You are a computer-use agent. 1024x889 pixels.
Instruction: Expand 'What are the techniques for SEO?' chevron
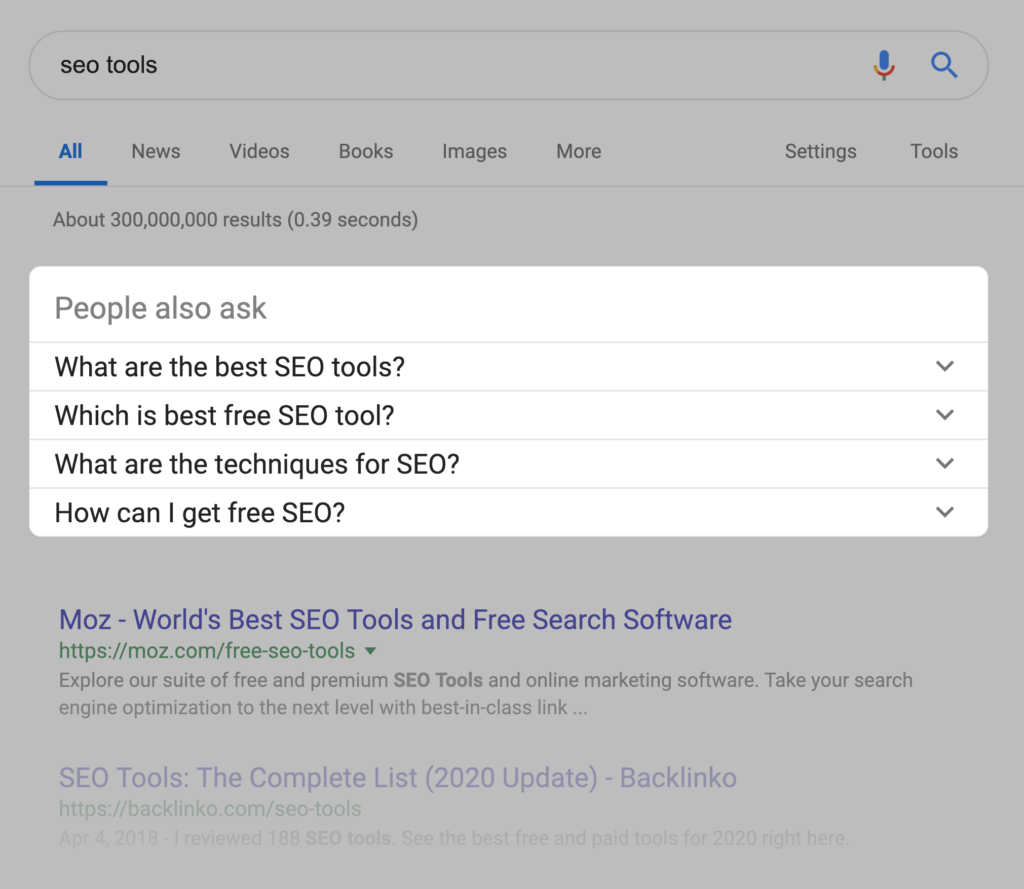pos(945,464)
